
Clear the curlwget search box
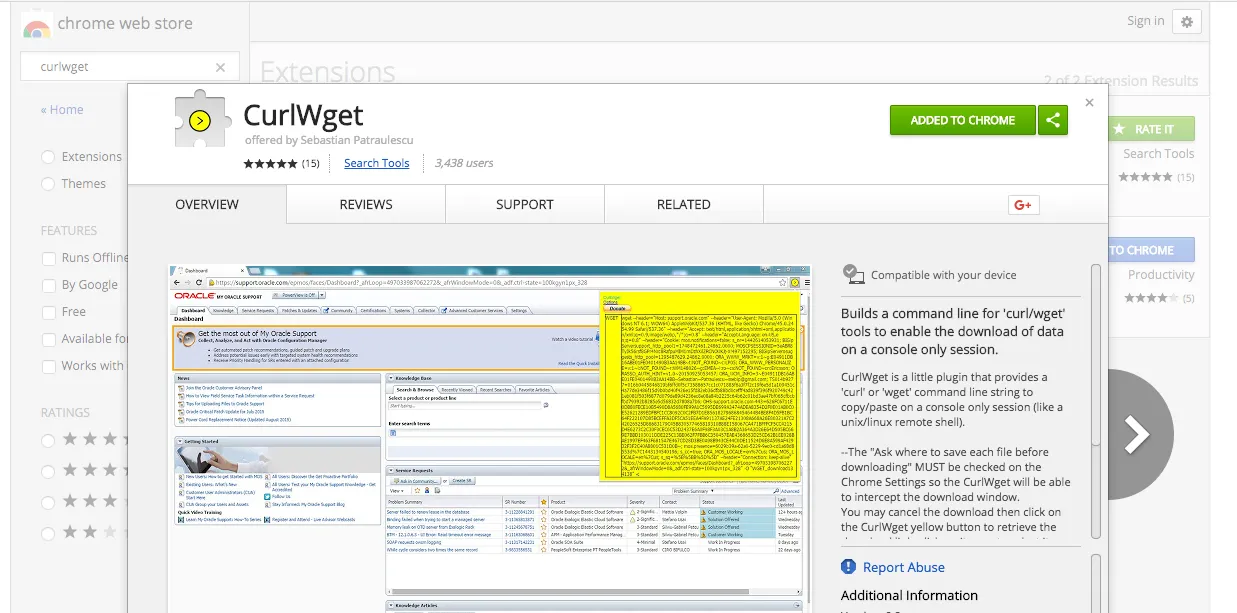[221, 67]
